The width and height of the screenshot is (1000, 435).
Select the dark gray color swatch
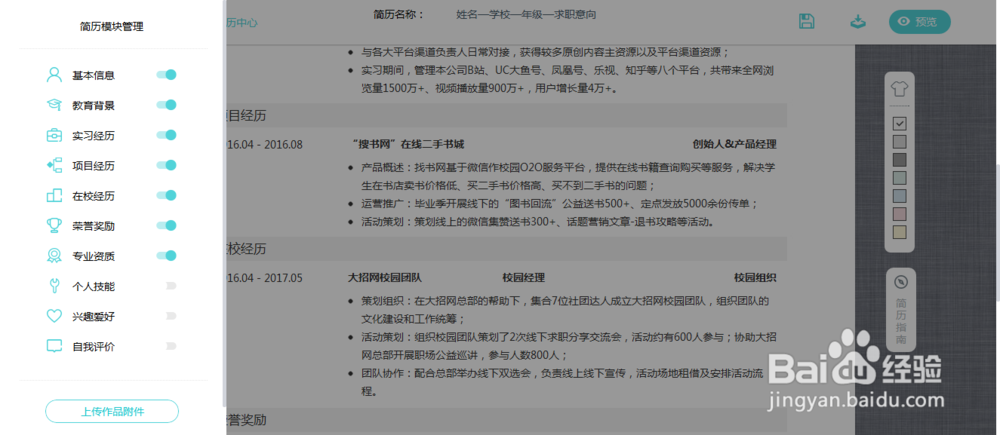tap(899, 159)
